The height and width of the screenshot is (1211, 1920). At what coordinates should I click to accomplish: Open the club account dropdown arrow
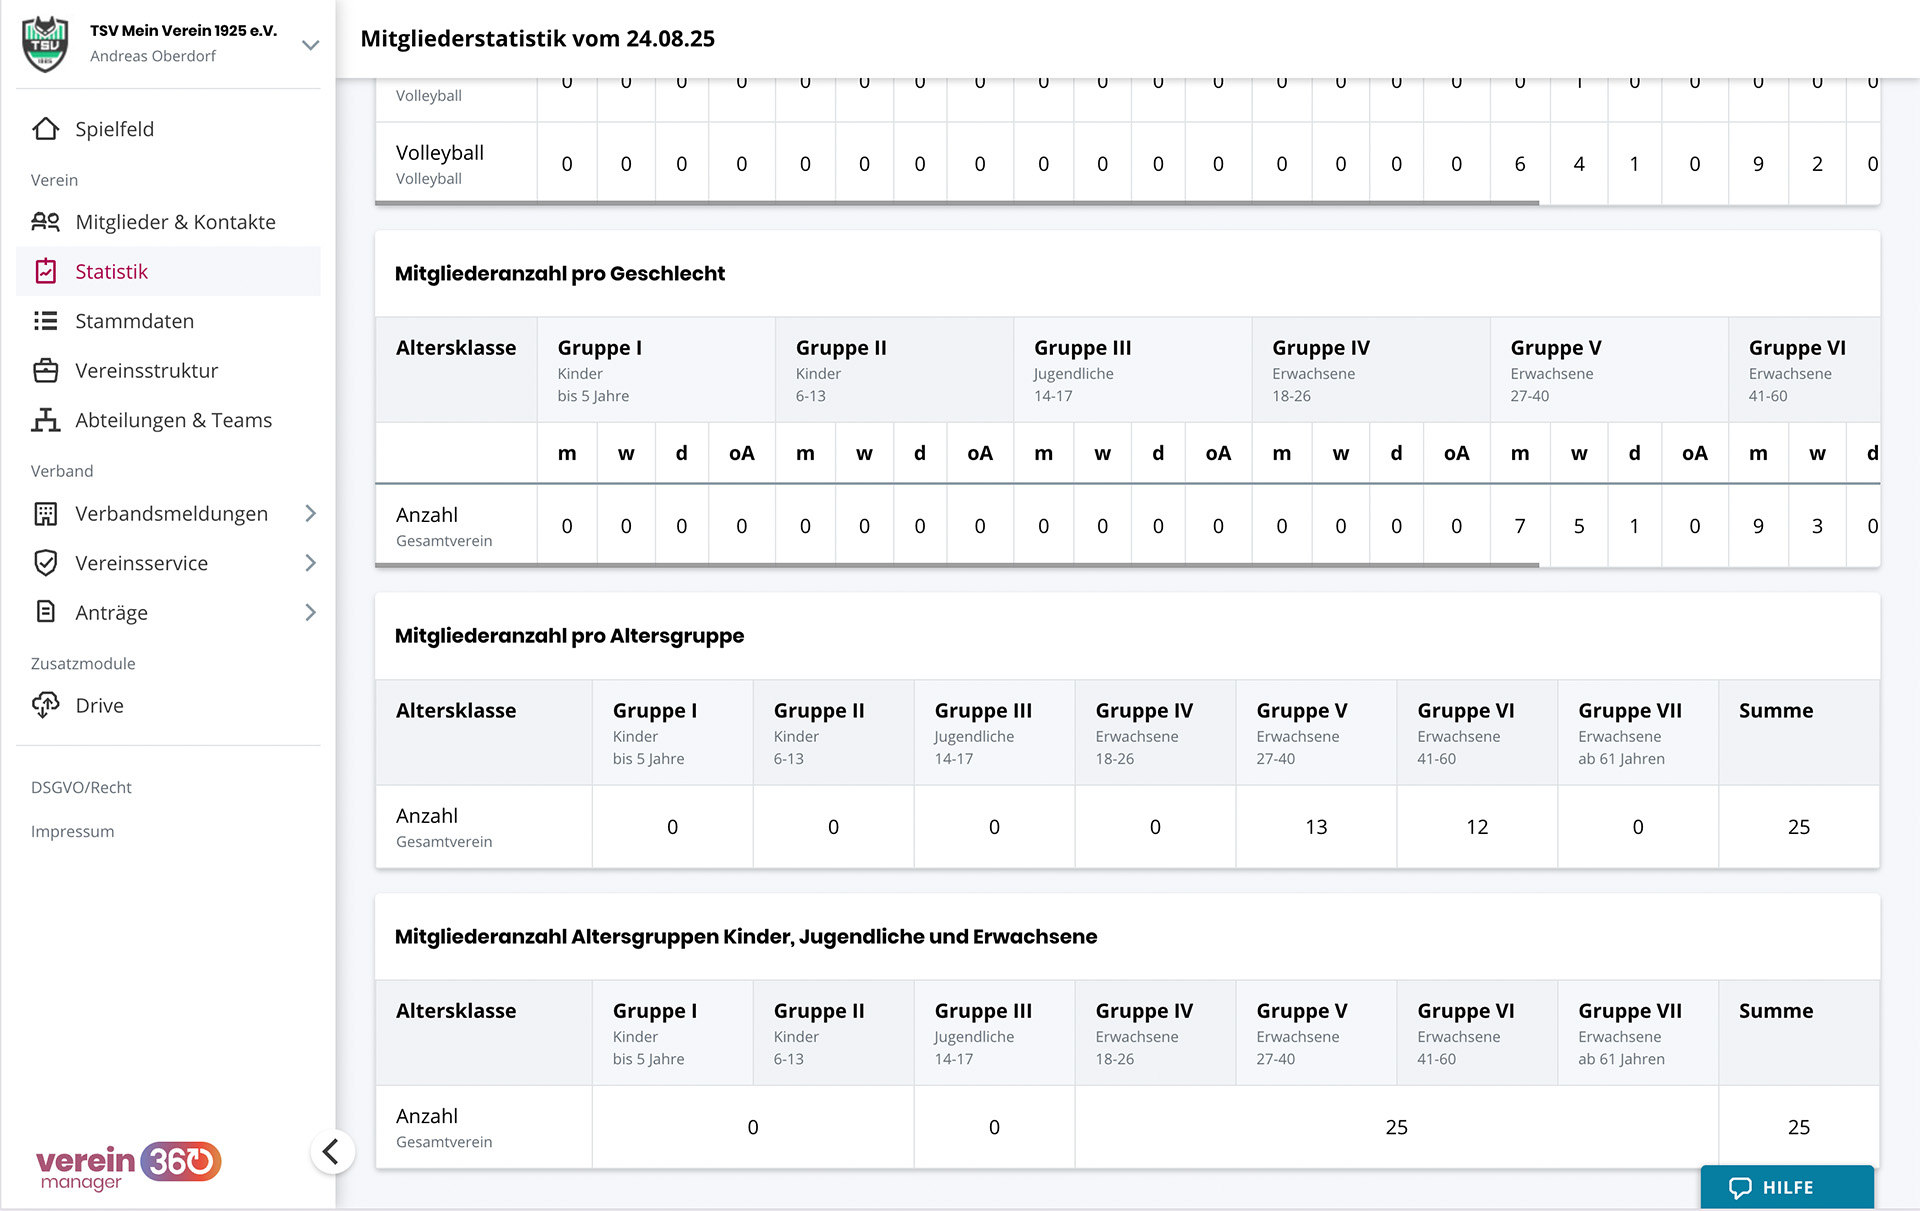(x=310, y=45)
